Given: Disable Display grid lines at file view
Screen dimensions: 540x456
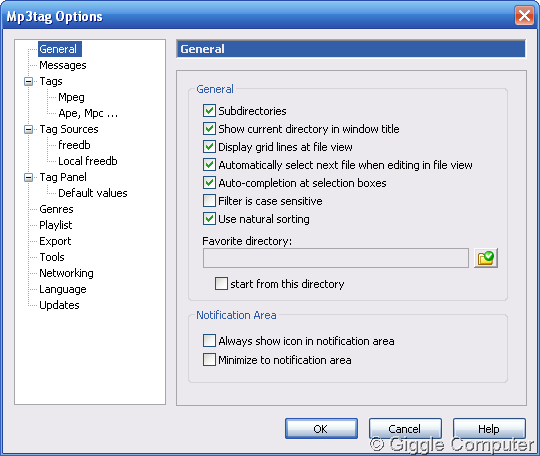Looking at the screenshot, I should click(209, 147).
